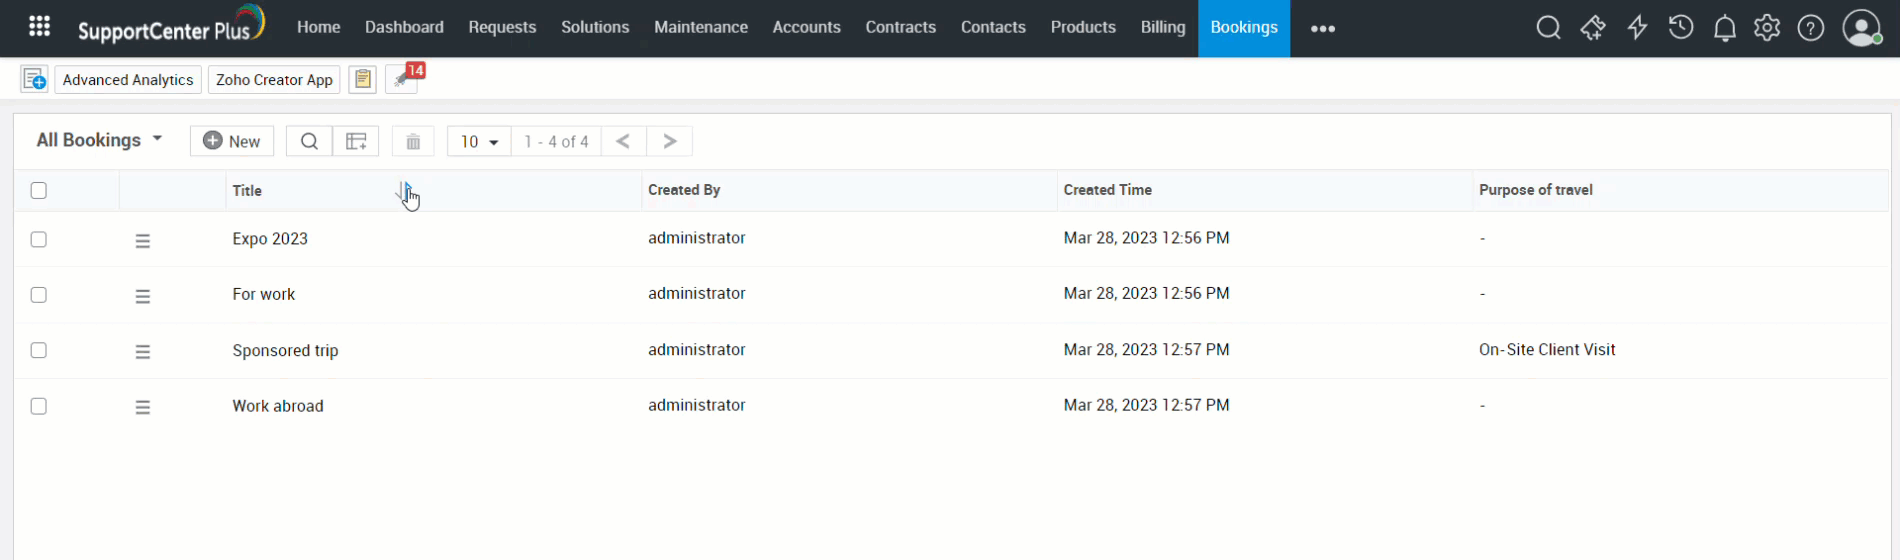Click the help question mark icon
1900x560 pixels.
pyautogui.click(x=1811, y=28)
